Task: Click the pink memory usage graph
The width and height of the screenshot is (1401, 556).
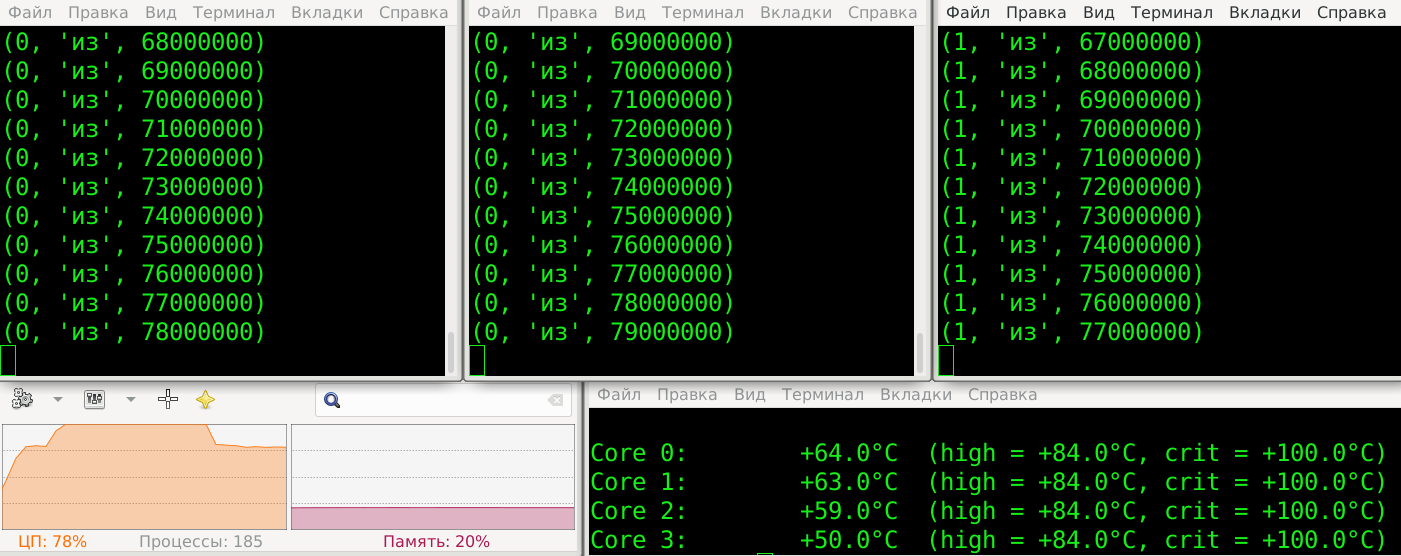Action: click(x=433, y=518)
